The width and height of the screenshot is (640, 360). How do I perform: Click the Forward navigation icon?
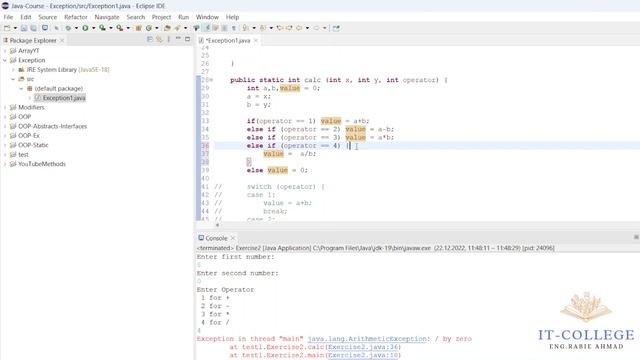[316, 28]
